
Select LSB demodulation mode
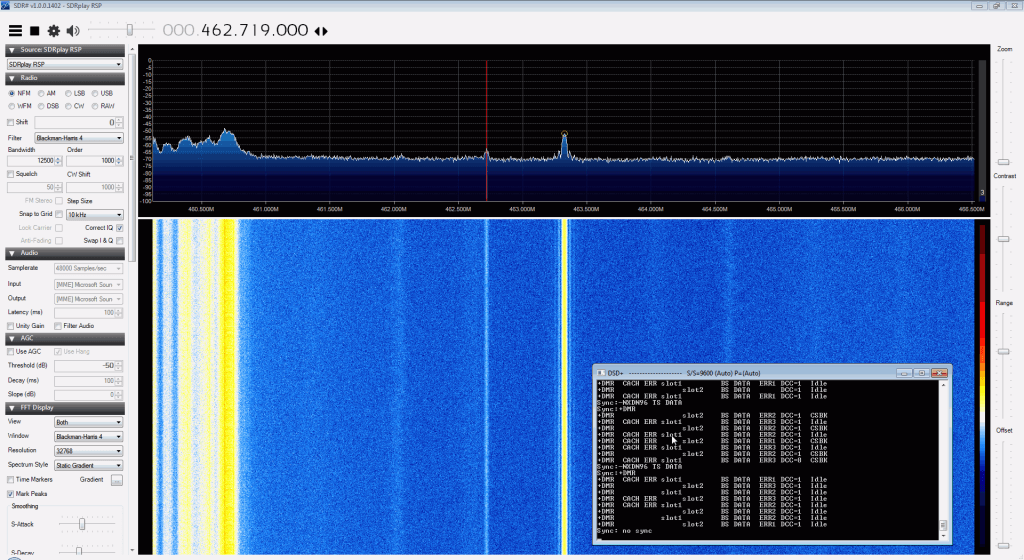pyautogui.click(x=69, y=93)
